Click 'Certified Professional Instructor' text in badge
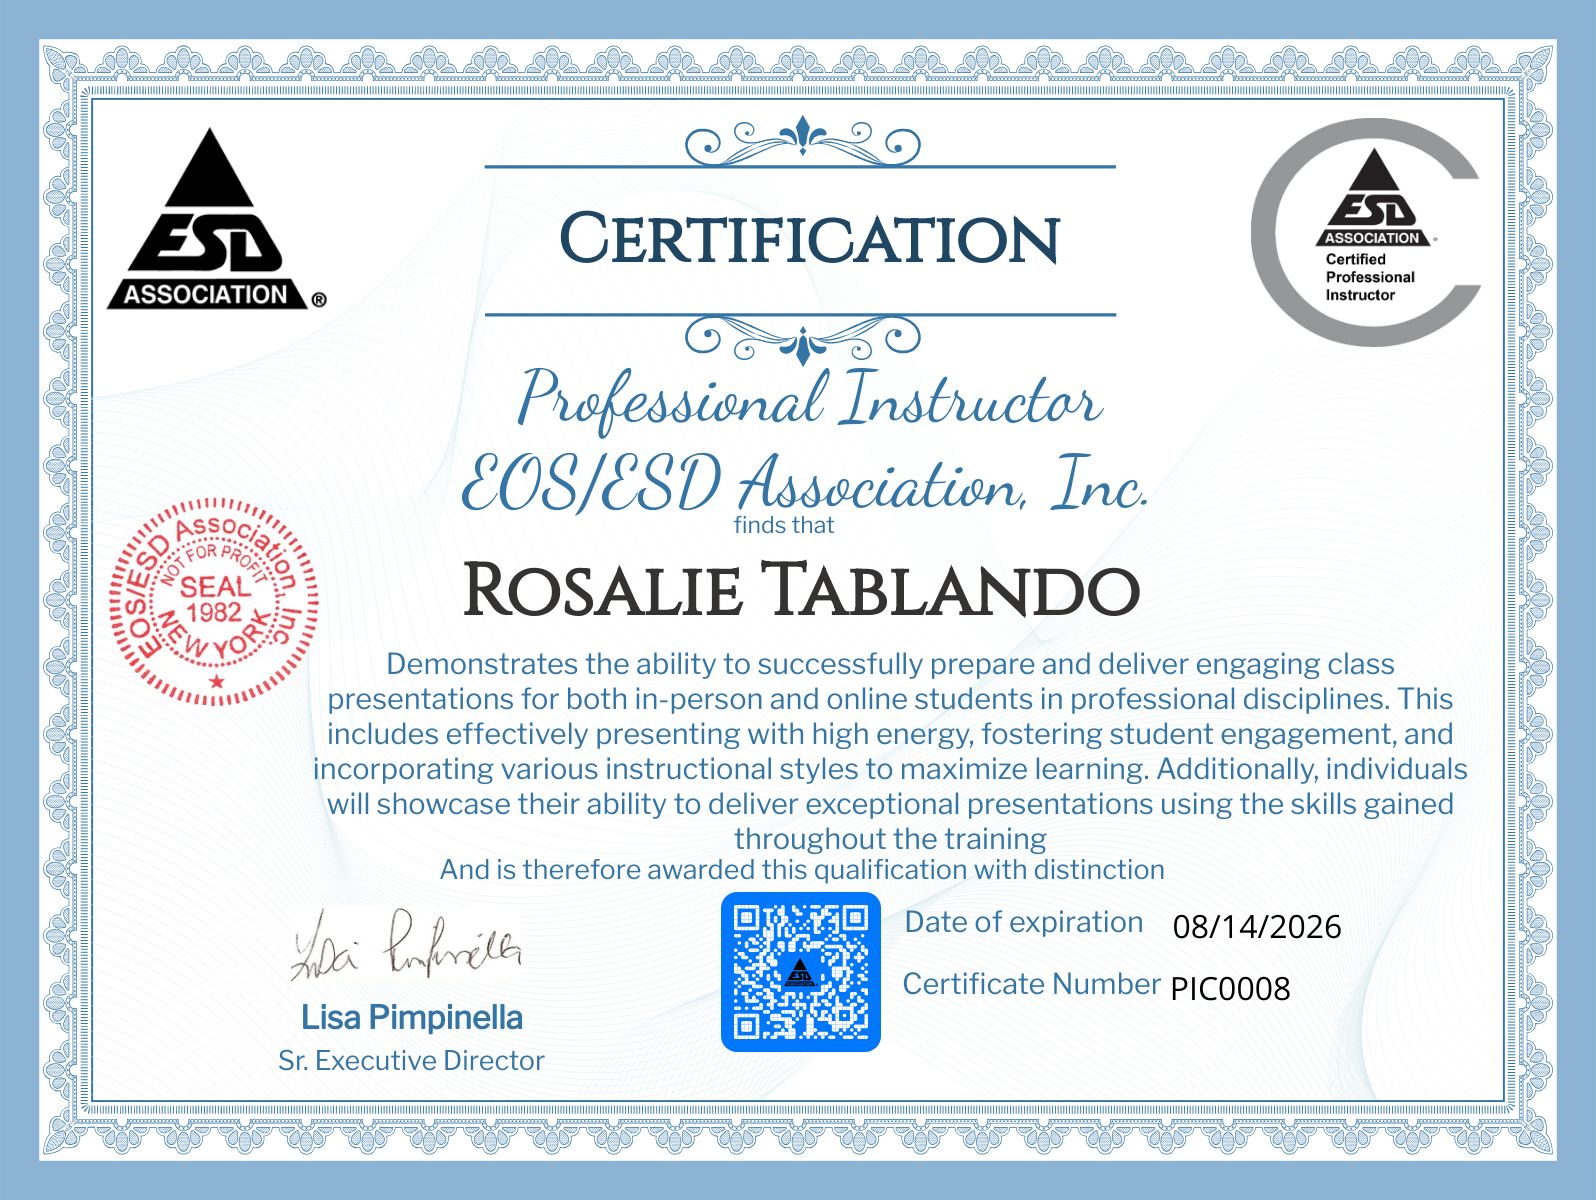 (x=1370, y=277)
